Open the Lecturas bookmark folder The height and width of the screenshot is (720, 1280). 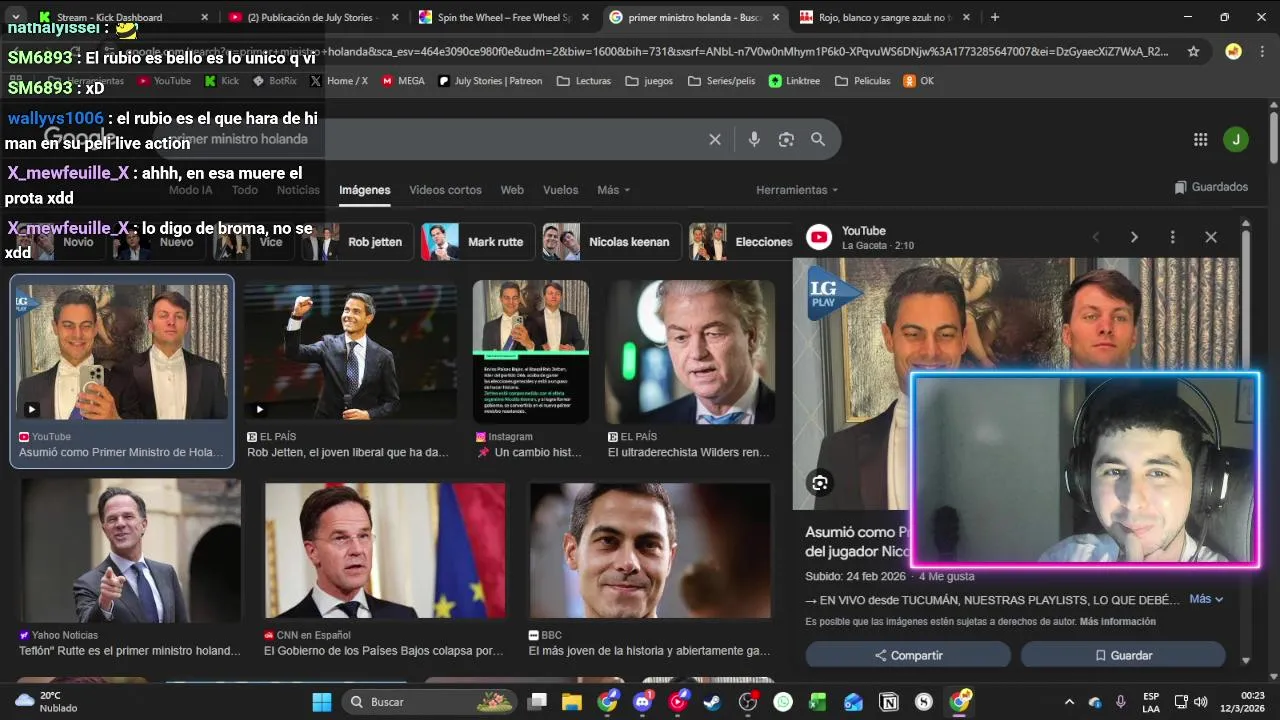(584, 81)
